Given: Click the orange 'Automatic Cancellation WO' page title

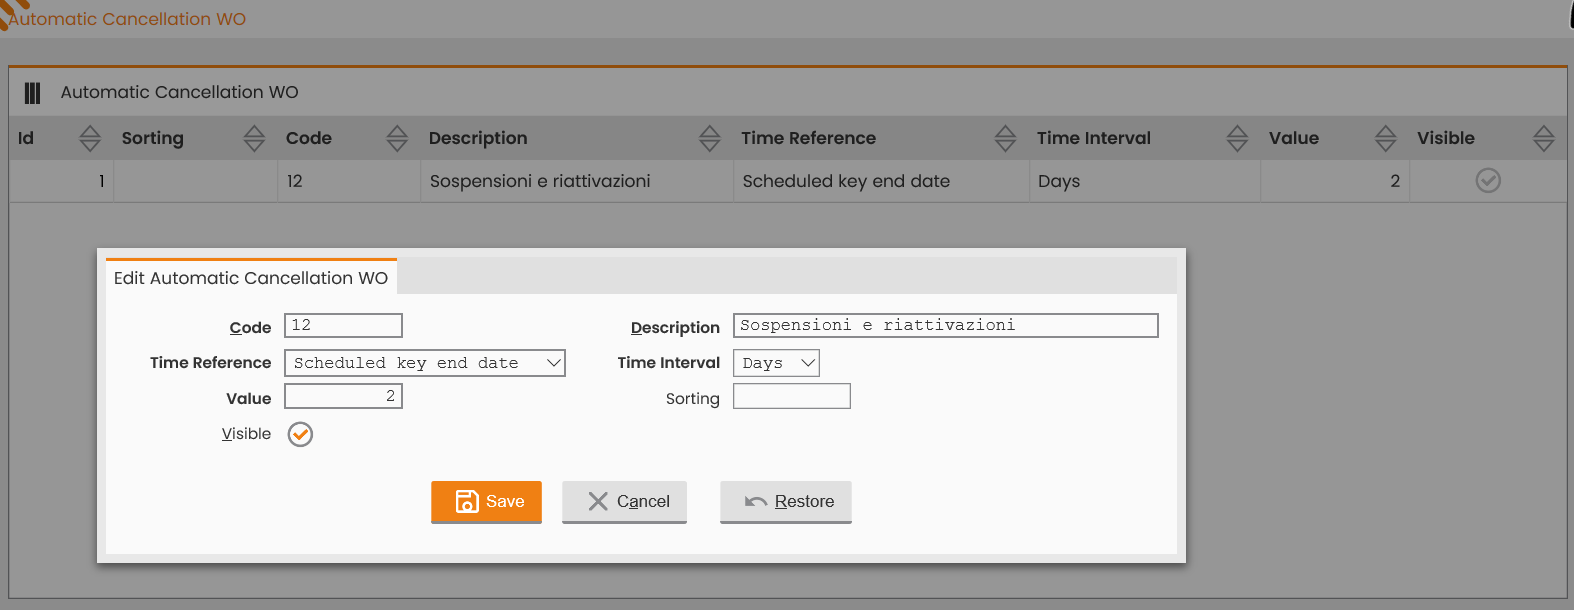Looking at the screenshot, I should point(127,19).
